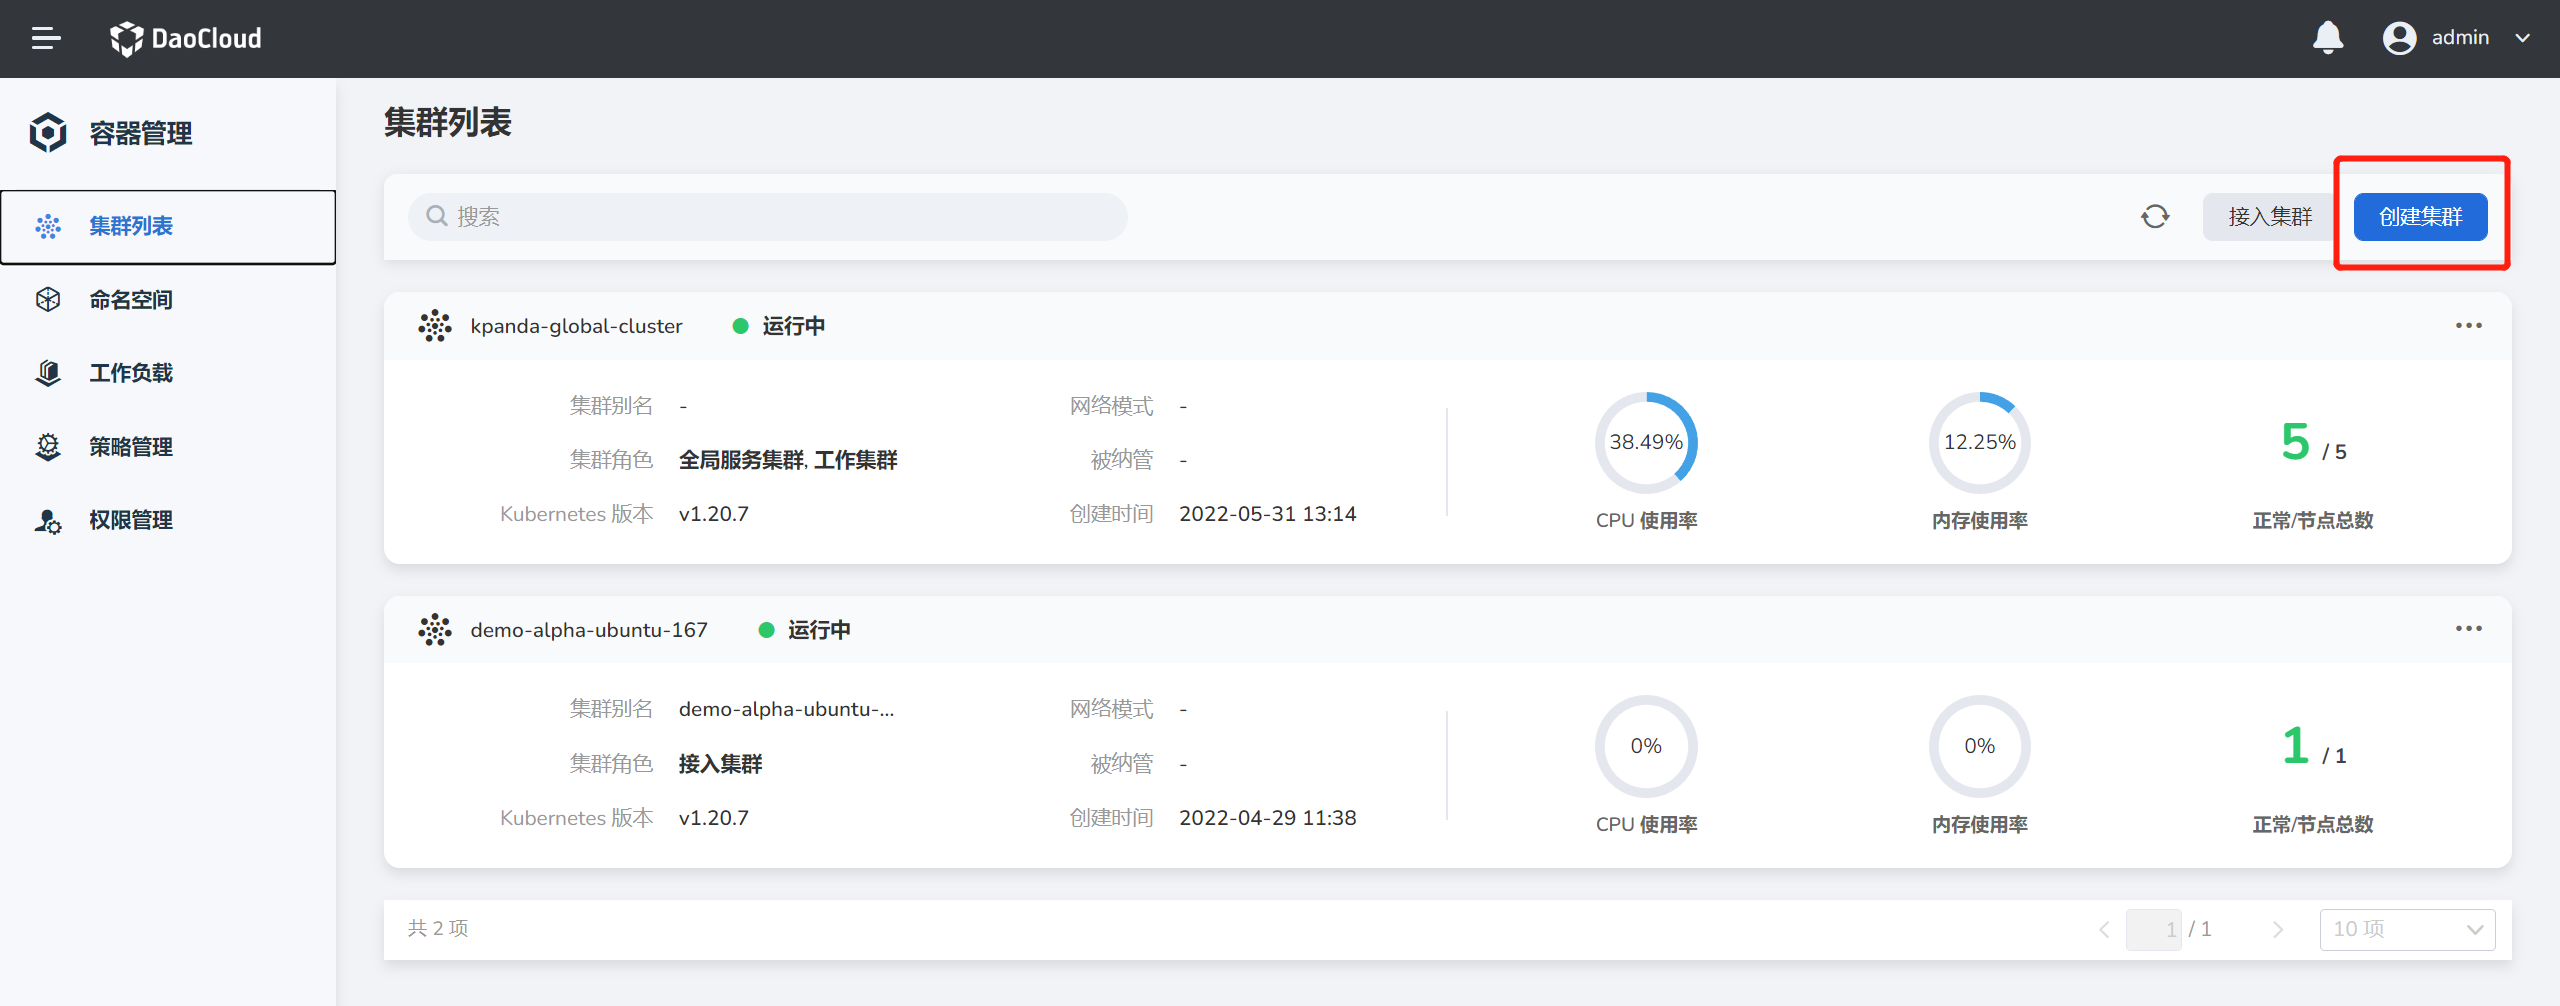This screenshot has height=1006, width=2560.
Task: Click the 容器管理 hexagon icon
Action: pos(48,132)
